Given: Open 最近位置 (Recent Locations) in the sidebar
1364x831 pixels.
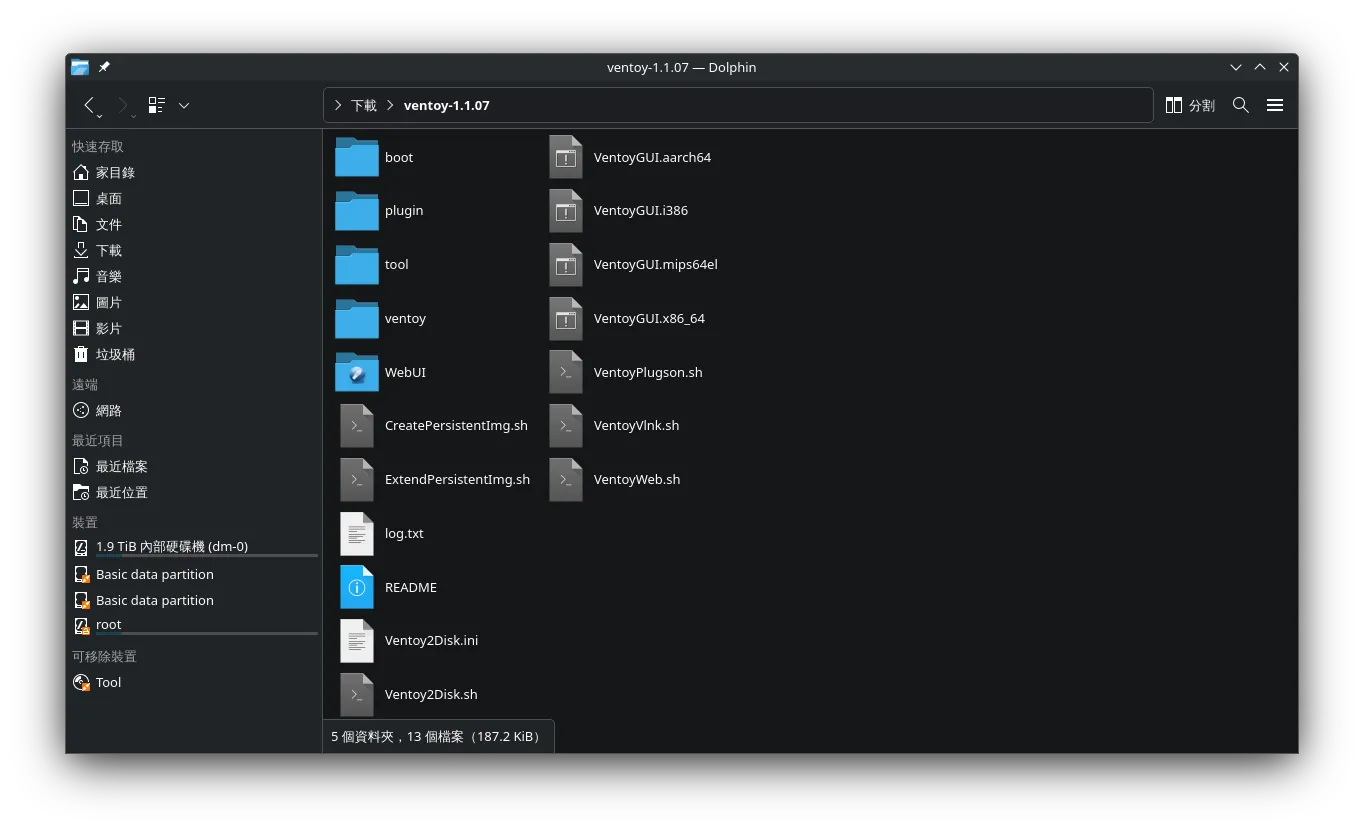Looking at the screenshot, I should (x=194, y=493).
